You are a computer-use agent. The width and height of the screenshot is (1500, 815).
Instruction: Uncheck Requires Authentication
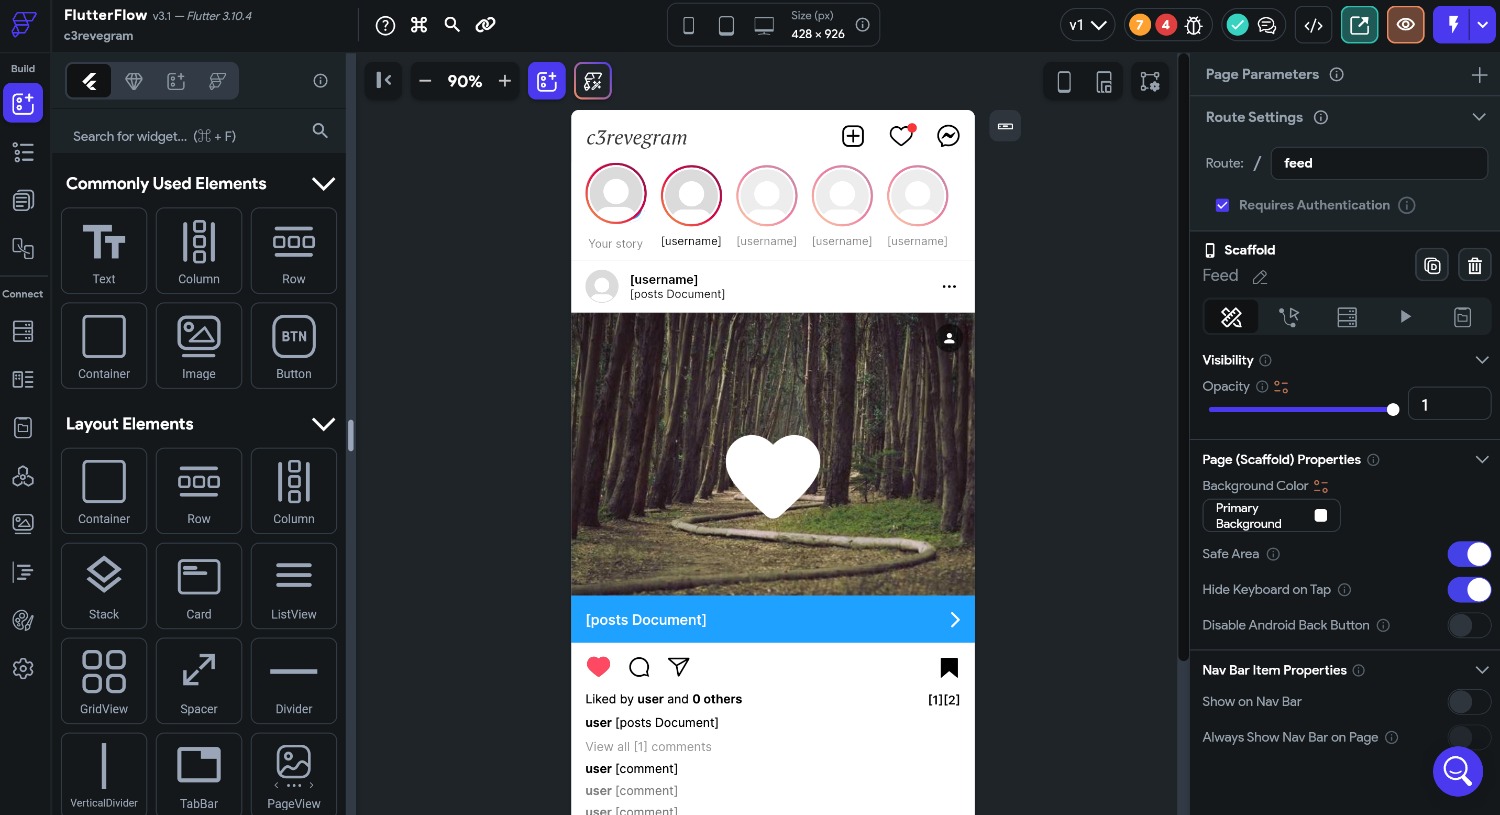pyautogui.click(x=1223, y=205)
